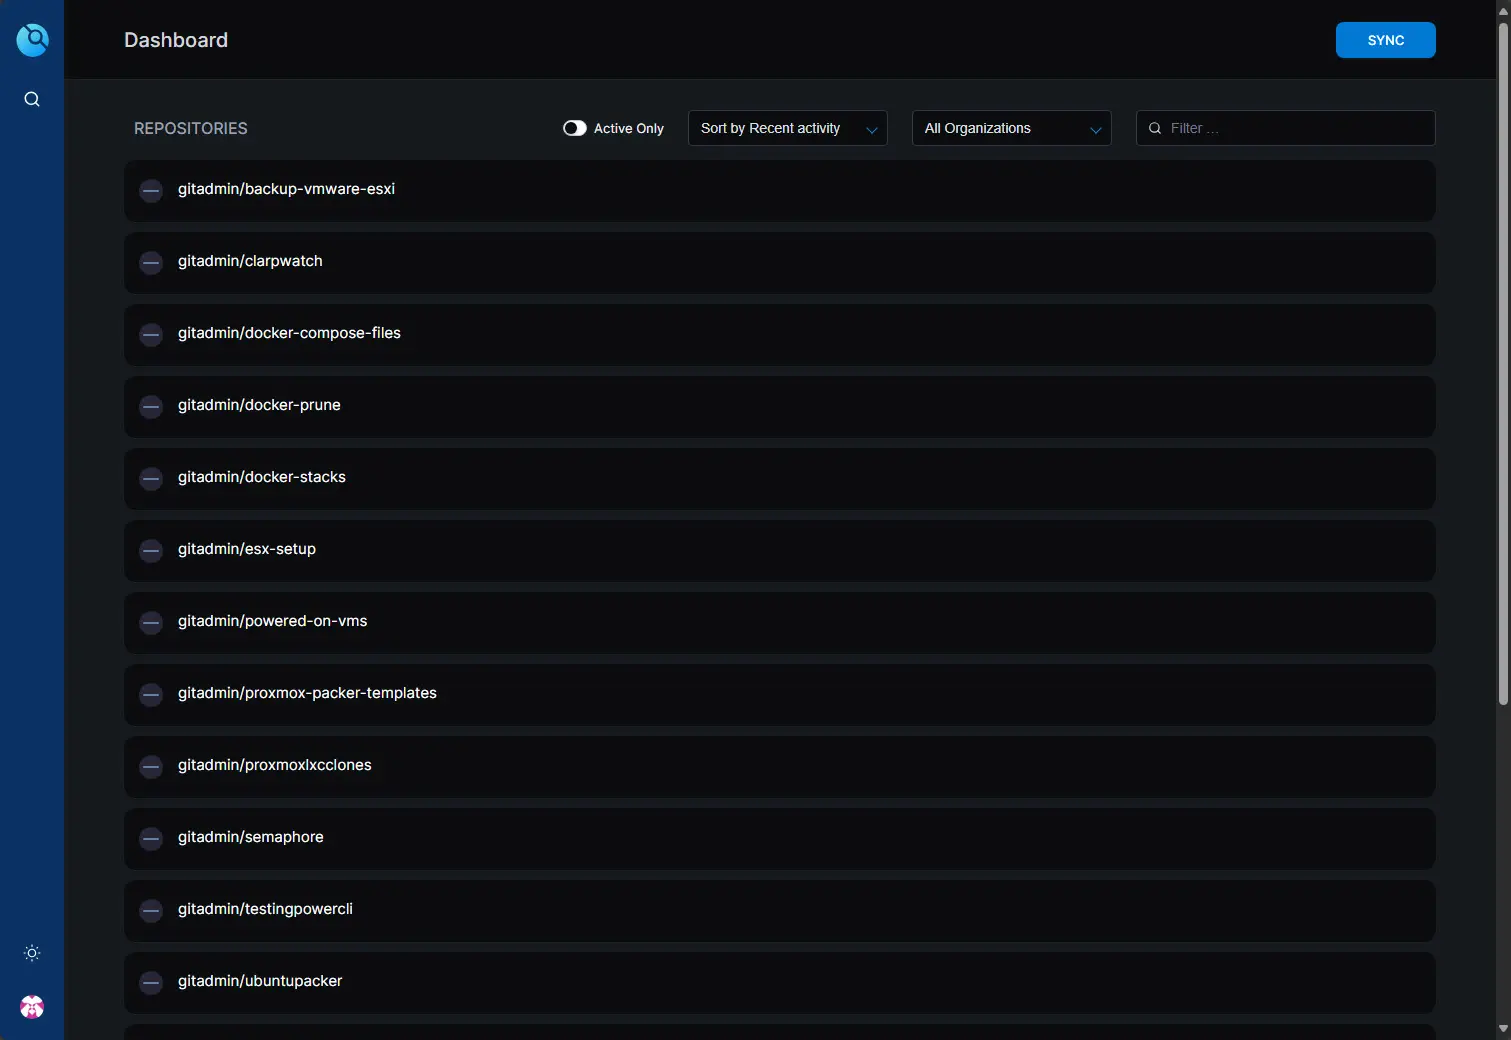1511x1040 pixels.
Task: Click status icon beside gitadmin/semaphore
Action: coord(151,839)
